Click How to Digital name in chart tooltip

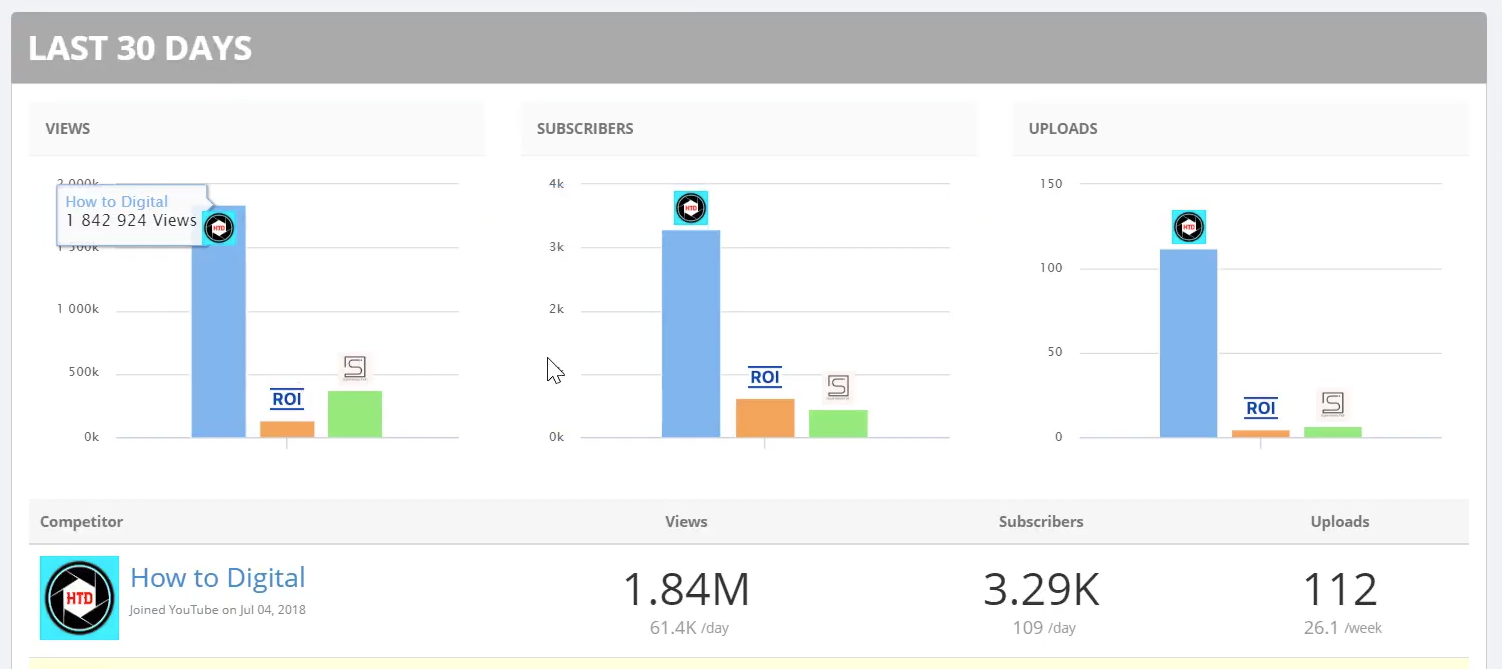pos(117,201)
